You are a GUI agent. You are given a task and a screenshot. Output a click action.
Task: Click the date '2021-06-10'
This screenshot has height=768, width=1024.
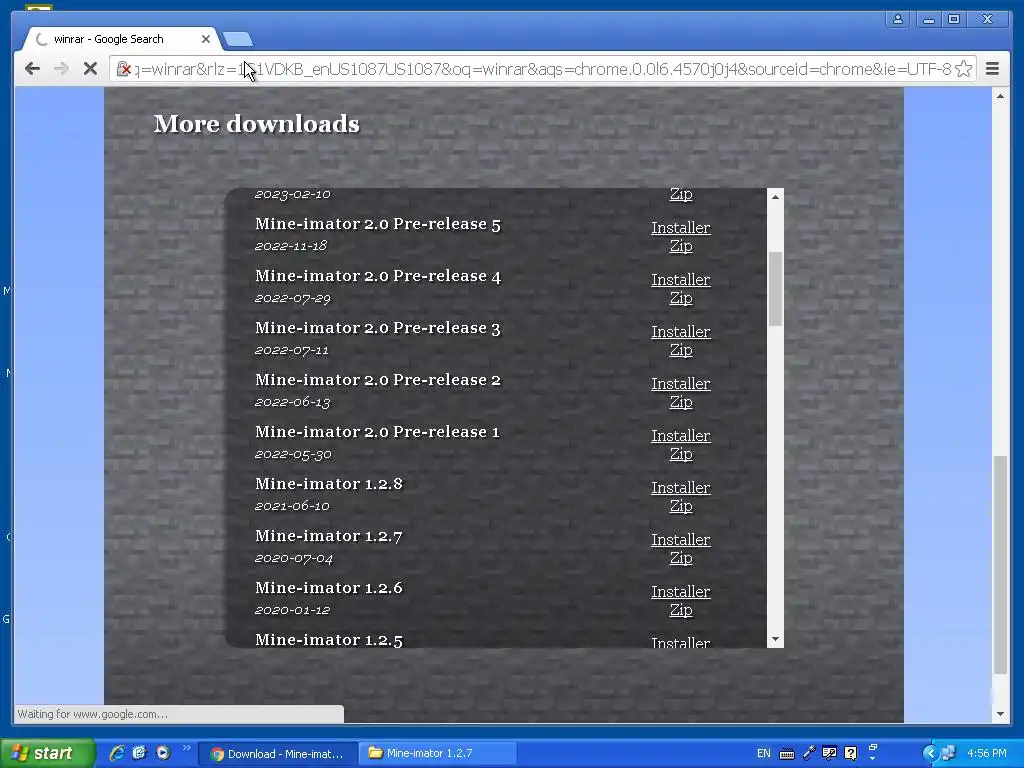pyautogui.click(x=292, y=506)
